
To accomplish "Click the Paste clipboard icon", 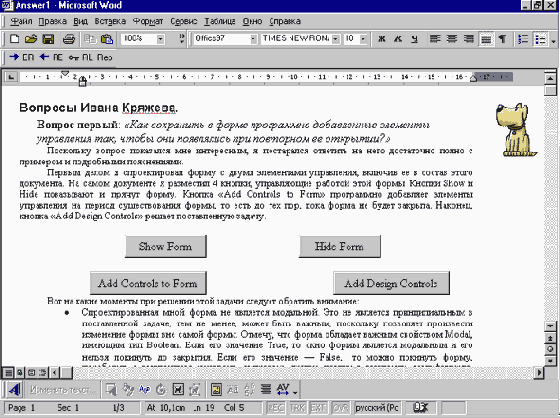I will tap(107, 39).
